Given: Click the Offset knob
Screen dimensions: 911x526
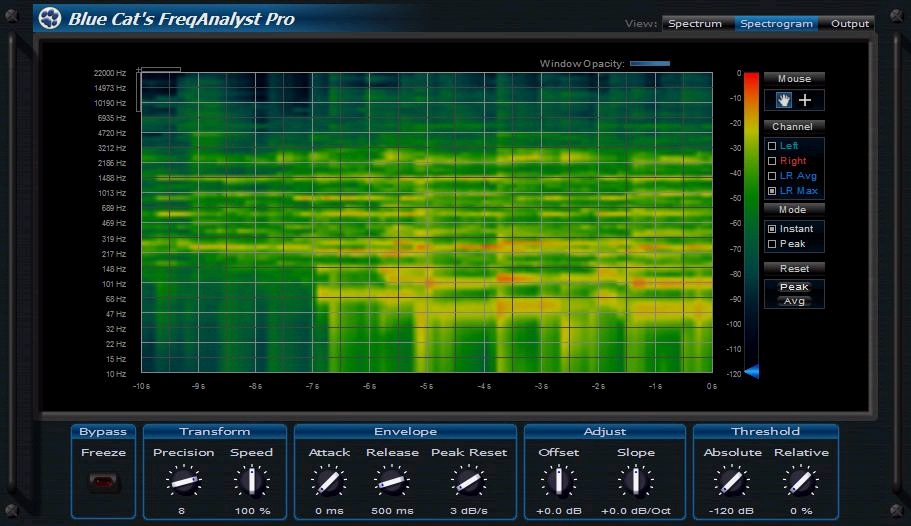Looking at the screenshot, I should point(559,482).
